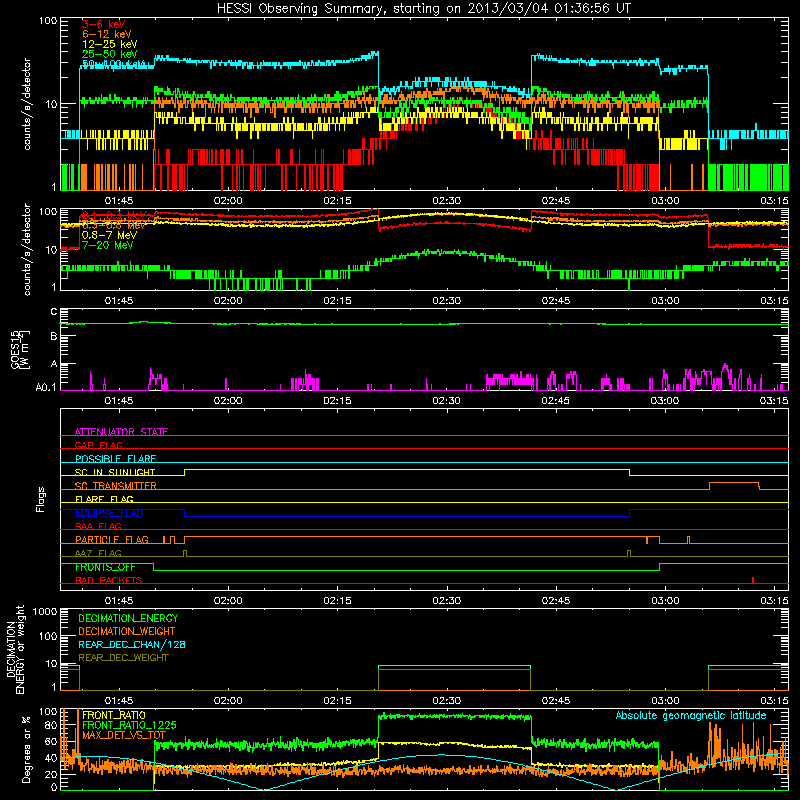800x800 pixels.
Task: Click the SAA_FLAG label
Action: coord(98,526)
